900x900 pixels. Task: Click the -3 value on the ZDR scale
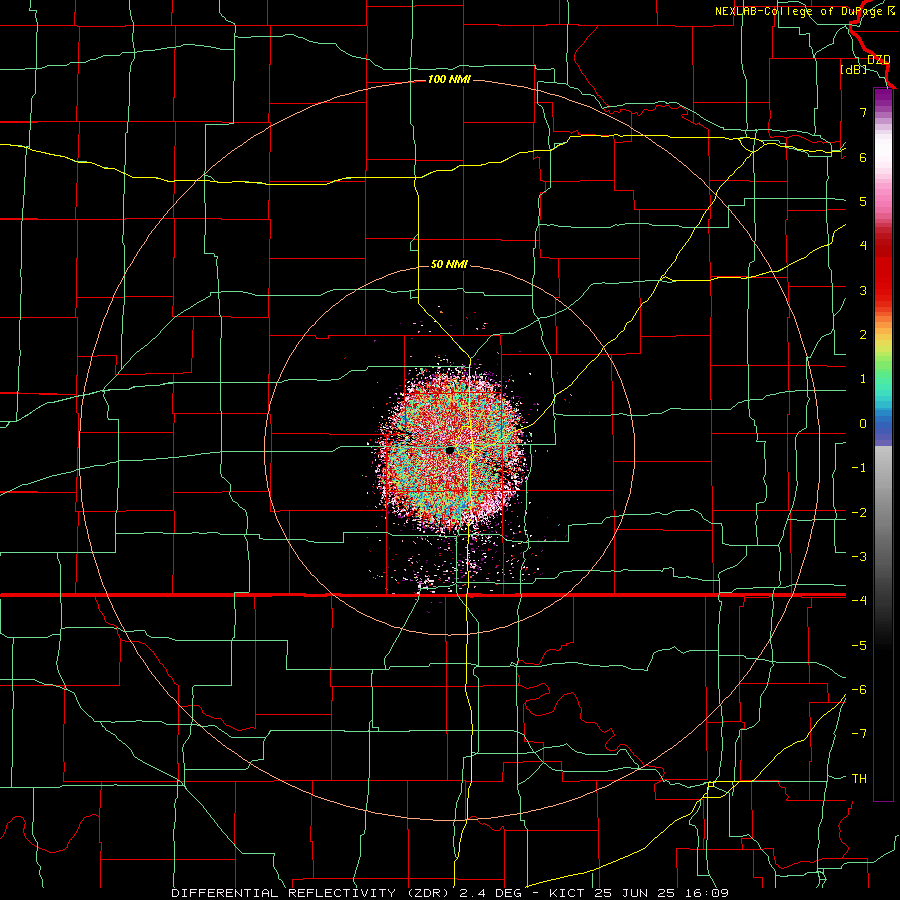tap(859, 557)
